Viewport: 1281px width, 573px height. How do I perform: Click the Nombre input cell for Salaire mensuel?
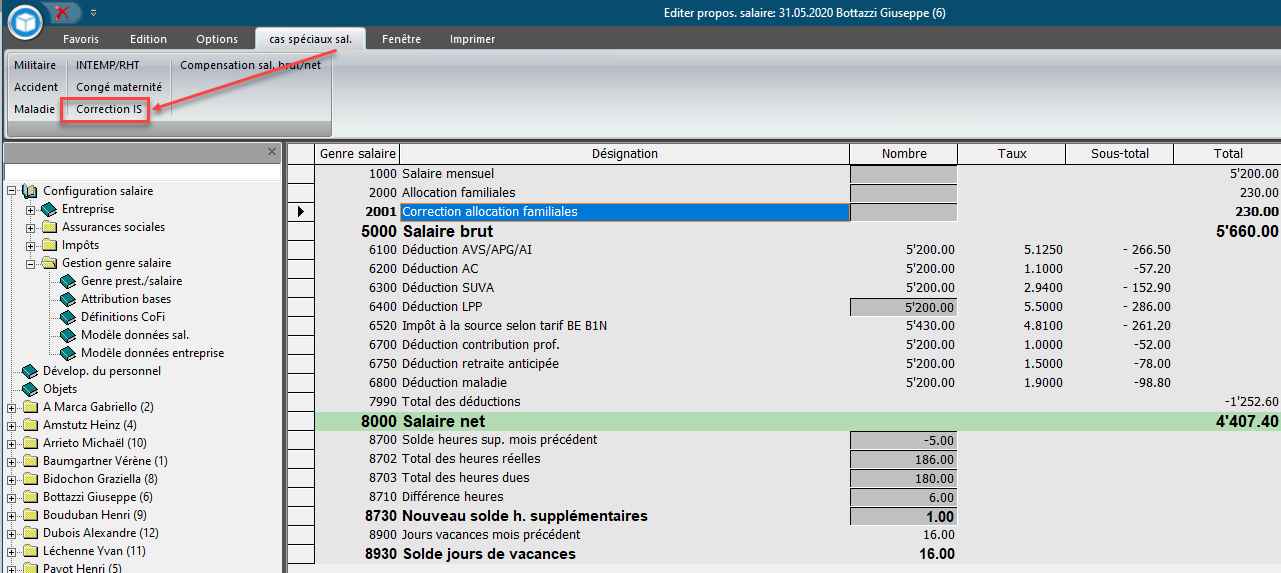click(x=903, y=174)
